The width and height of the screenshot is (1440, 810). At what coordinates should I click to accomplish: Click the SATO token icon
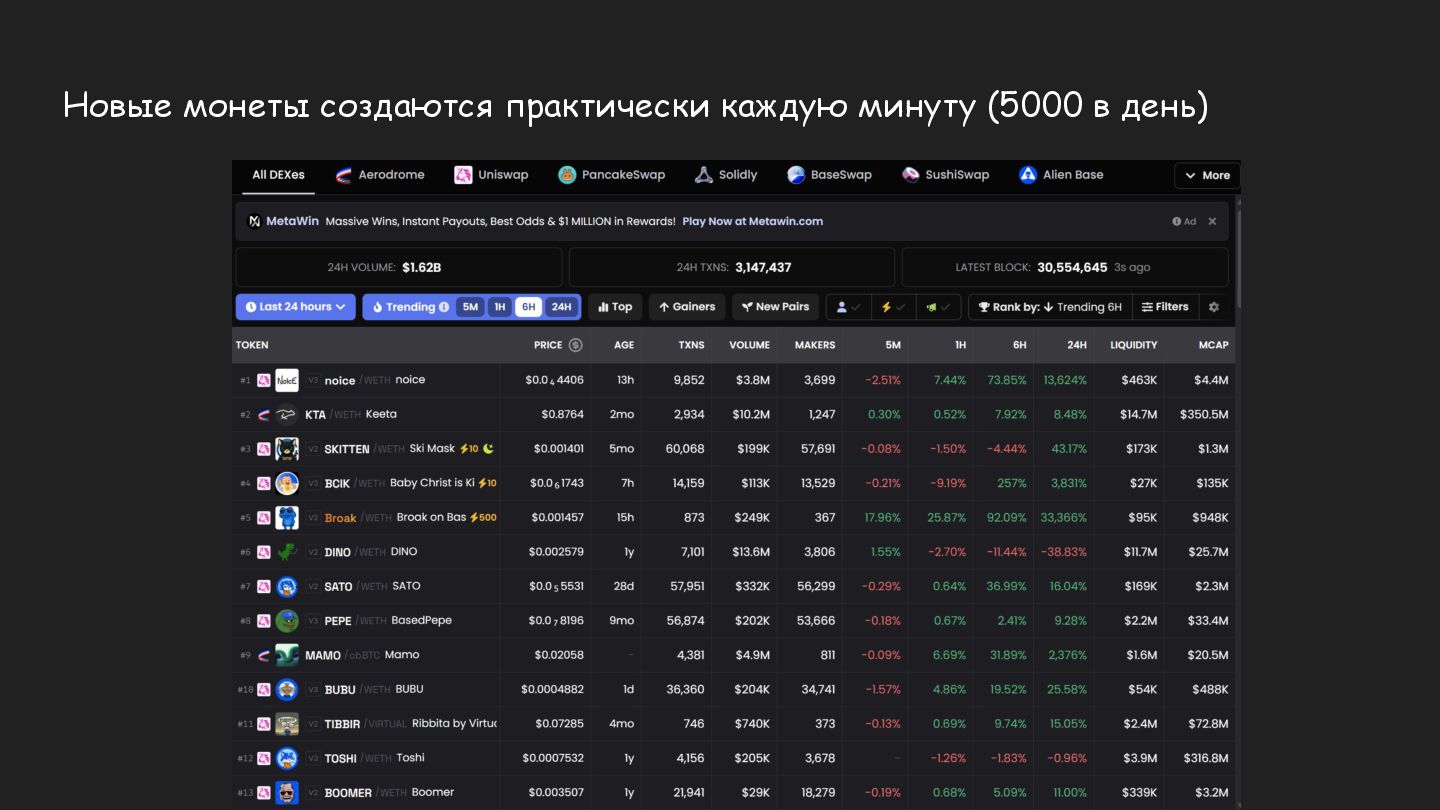coord(287,587)
